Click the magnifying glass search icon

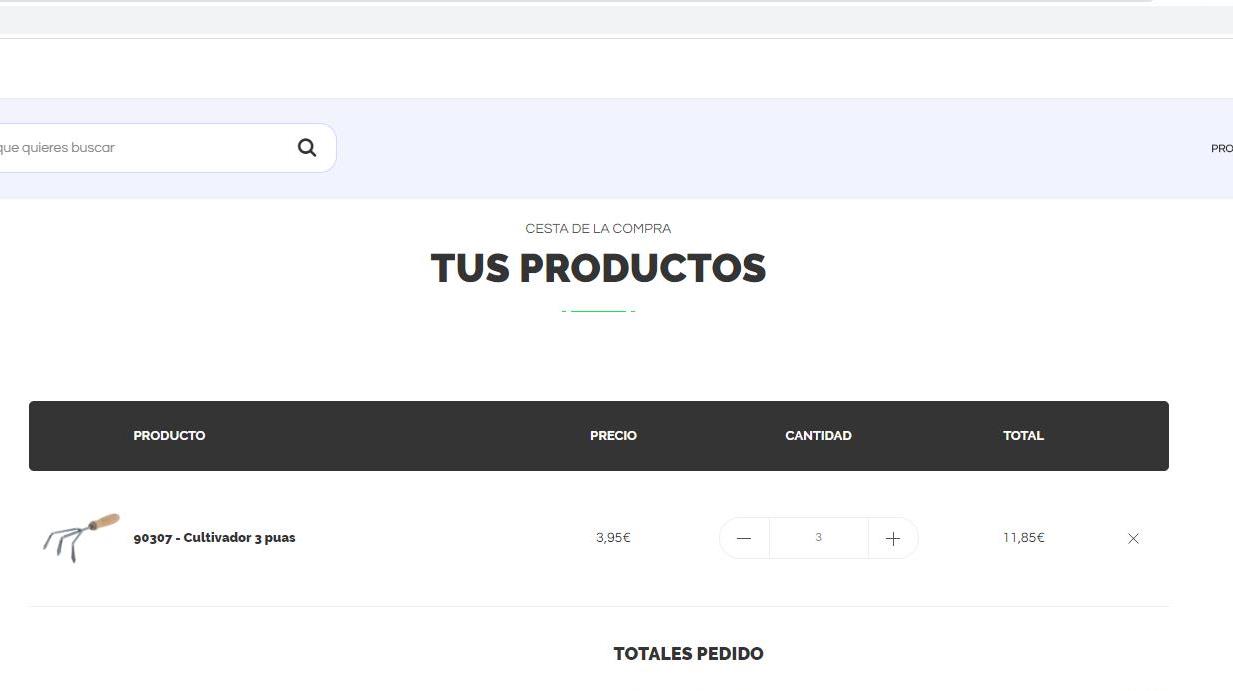coord(307,148)
